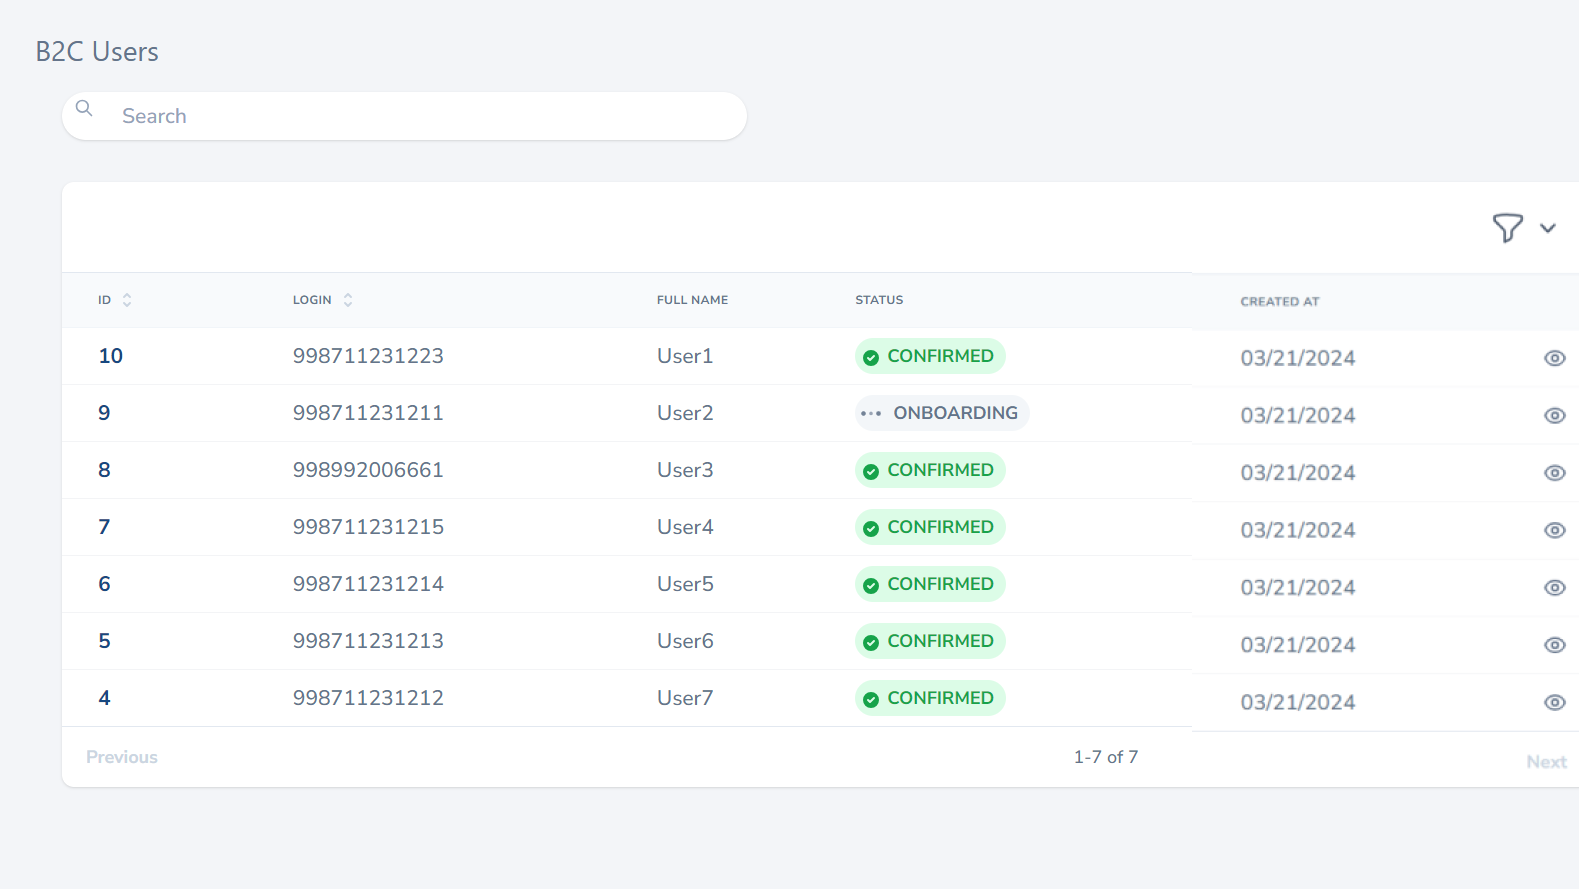View details of User2 via eye icon
Viewport: 1579px width, 889px height.
point(1554,415)
